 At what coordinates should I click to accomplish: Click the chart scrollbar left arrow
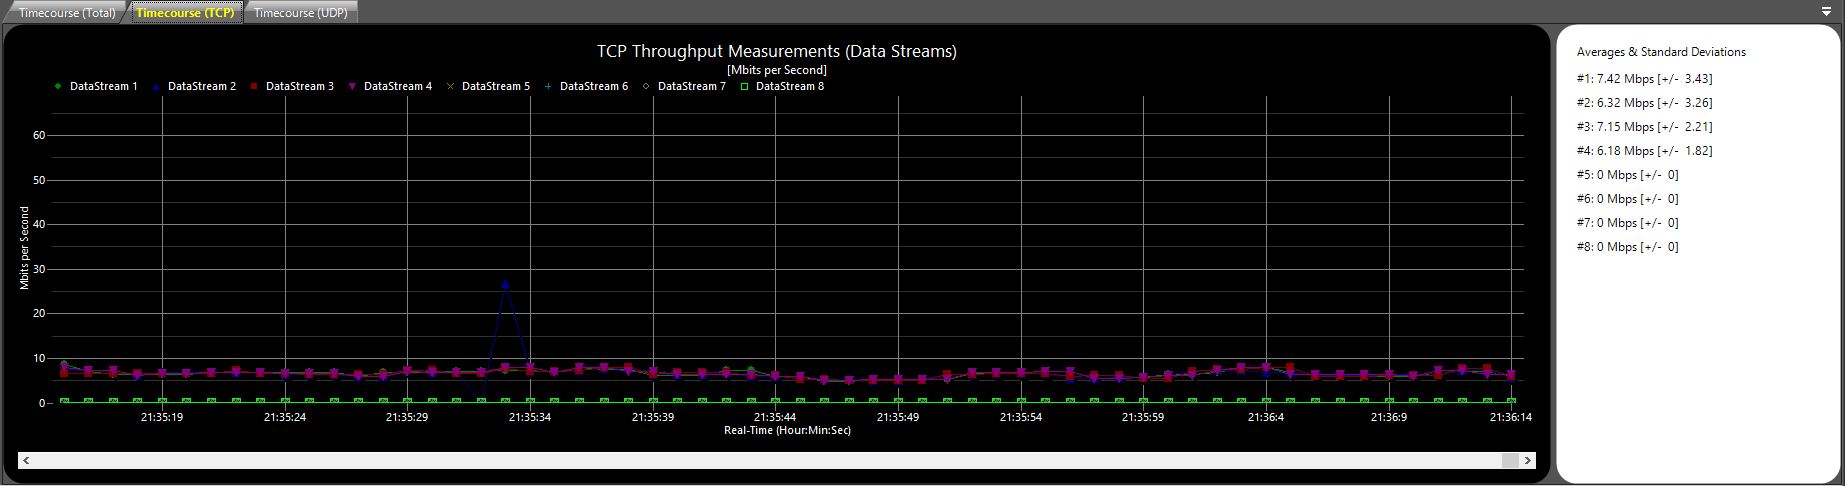coord(26,460)
